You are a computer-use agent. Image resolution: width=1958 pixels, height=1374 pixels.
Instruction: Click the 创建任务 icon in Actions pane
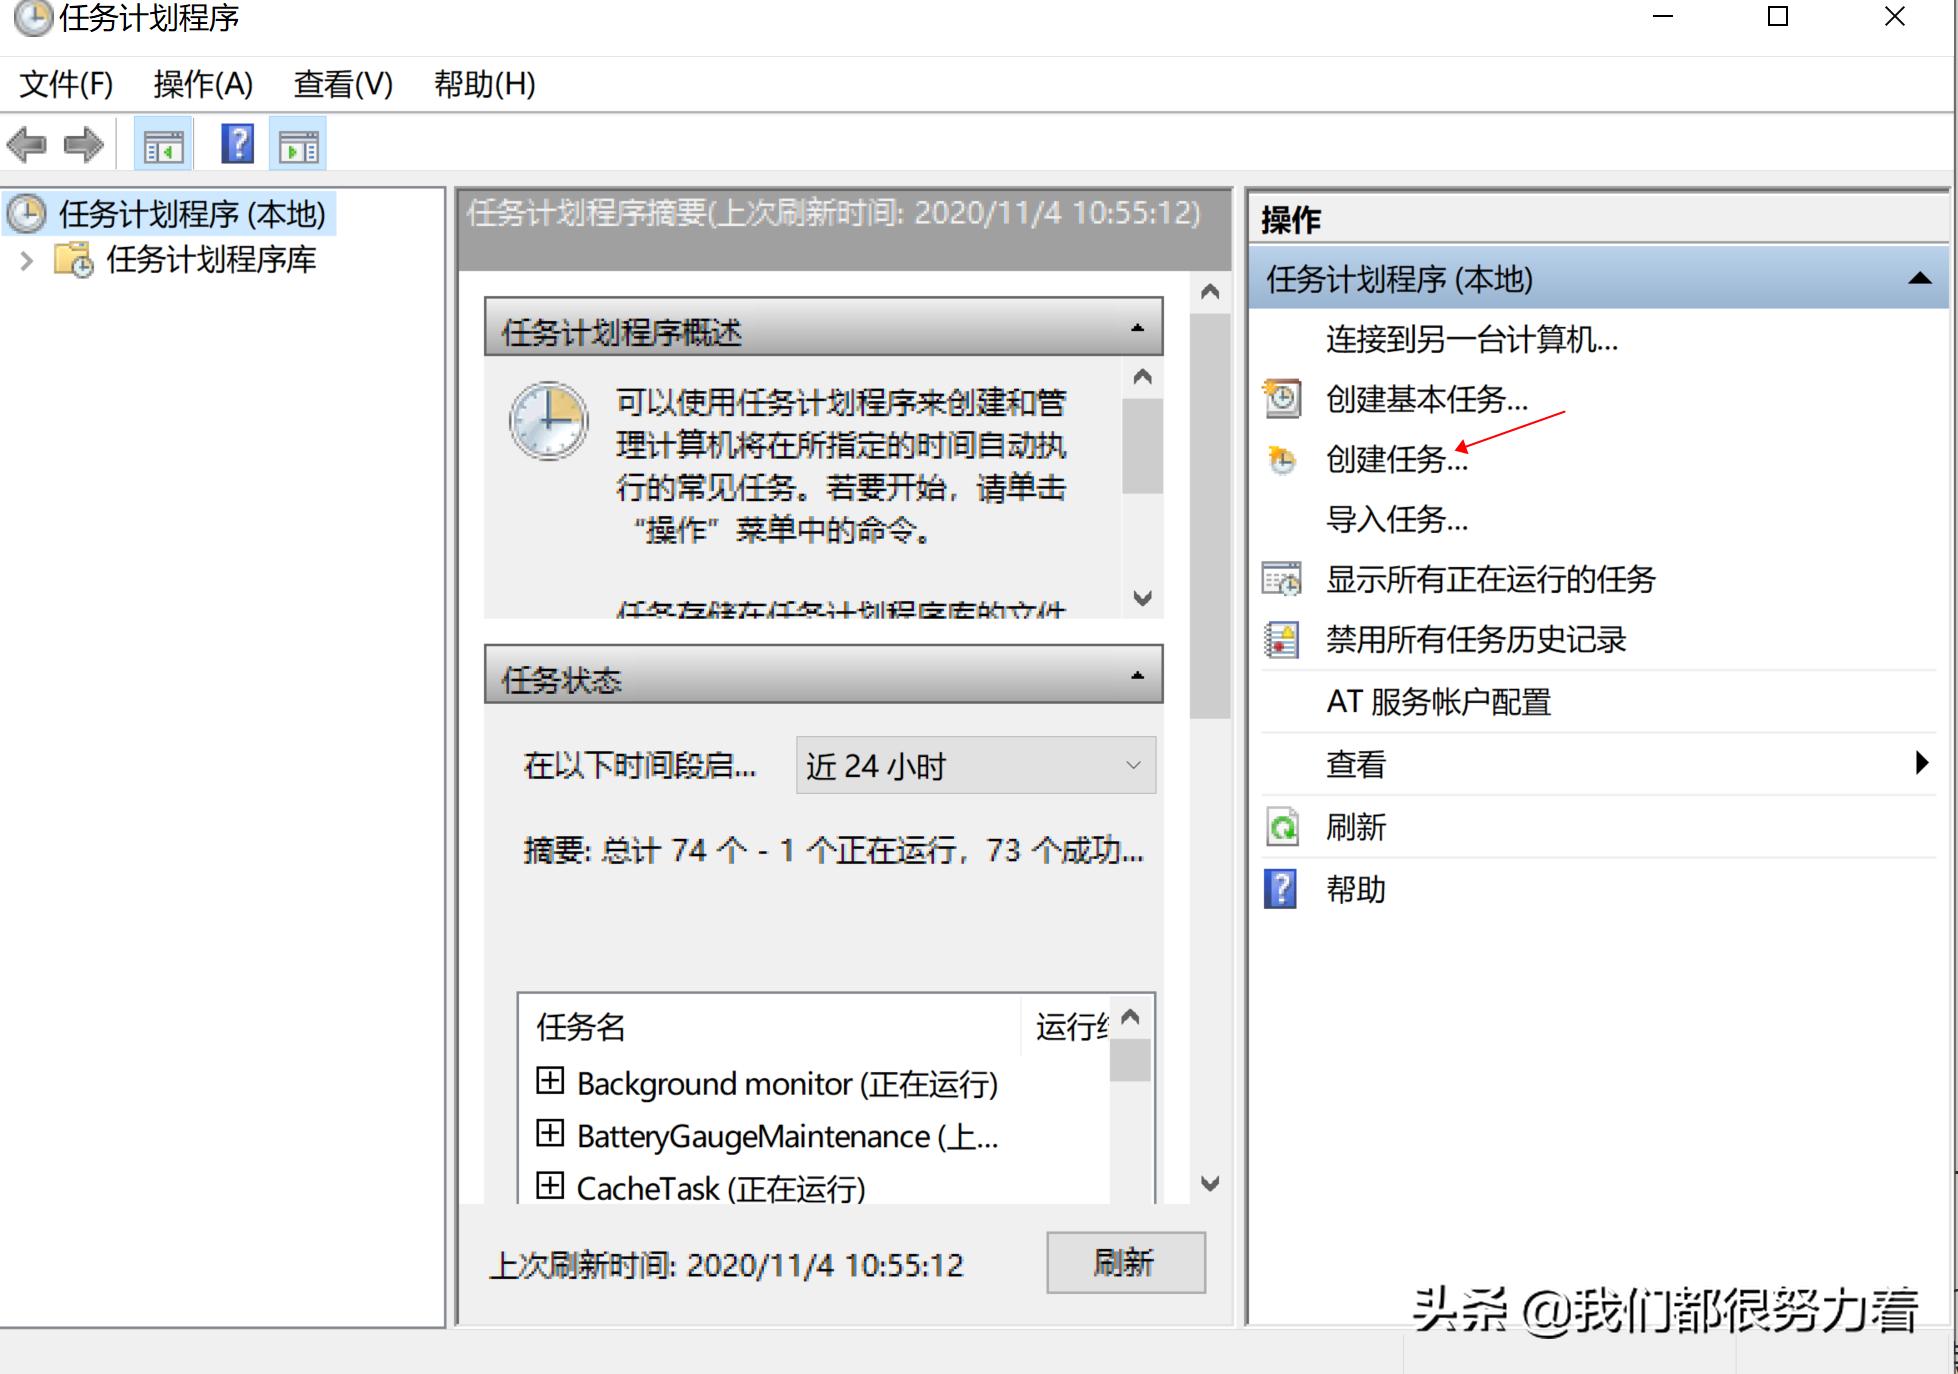click(x=1281, y=459)
